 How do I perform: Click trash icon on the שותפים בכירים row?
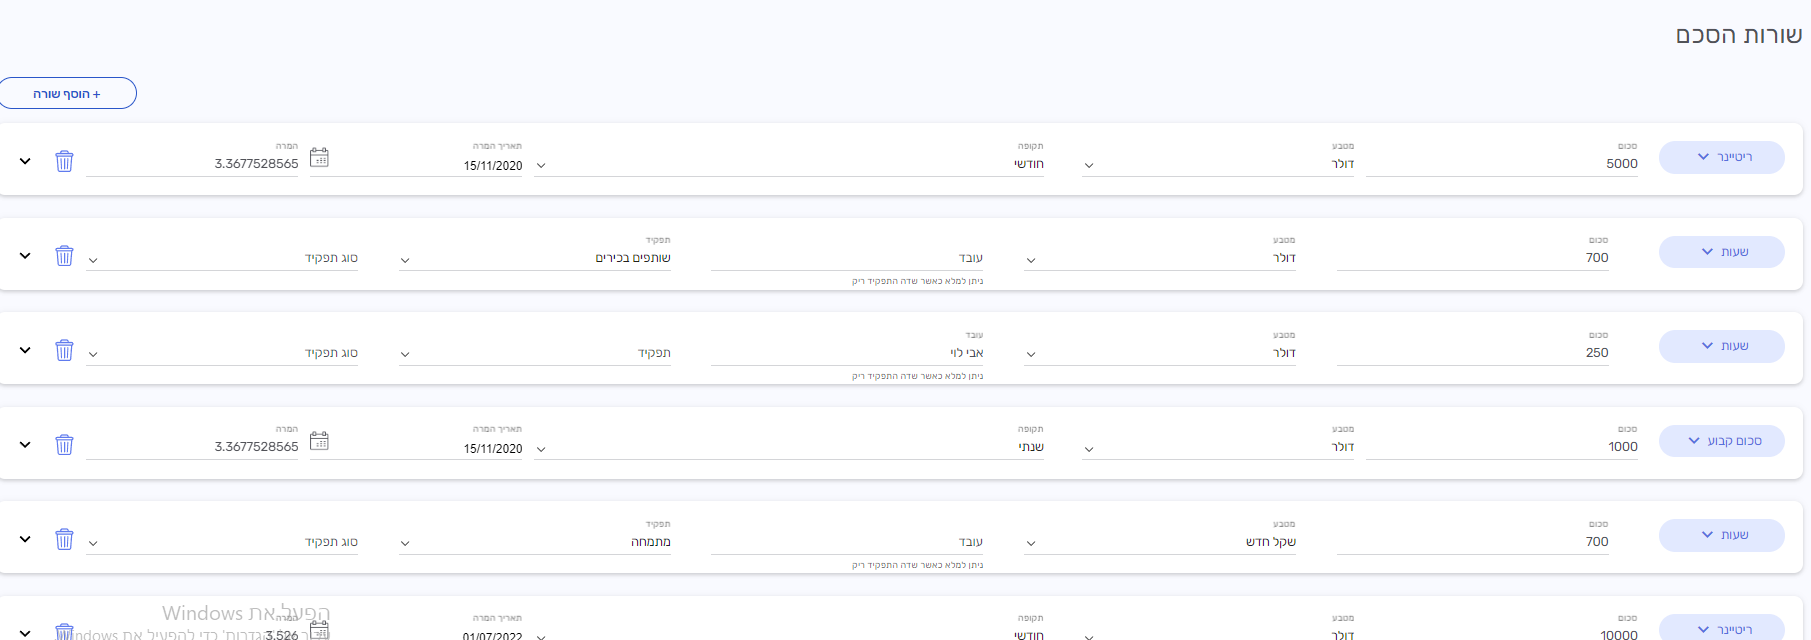[x=64, y=256]
